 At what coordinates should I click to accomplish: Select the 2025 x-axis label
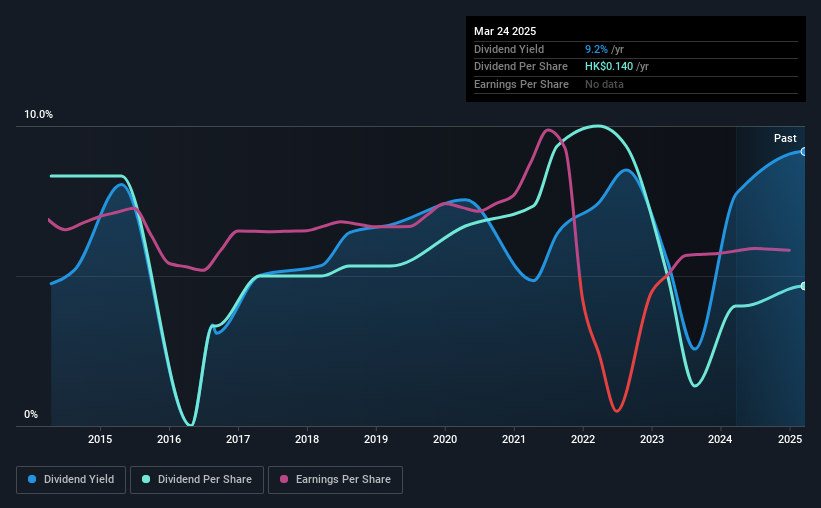(x=790, y=439)
